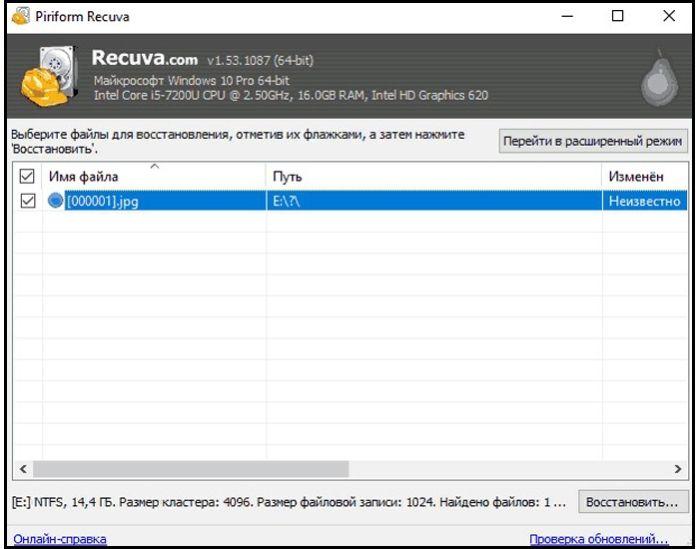Screen dimensions: 699x549
Task: Minimize the Piriform Recuva window
Action: [567, 16]
